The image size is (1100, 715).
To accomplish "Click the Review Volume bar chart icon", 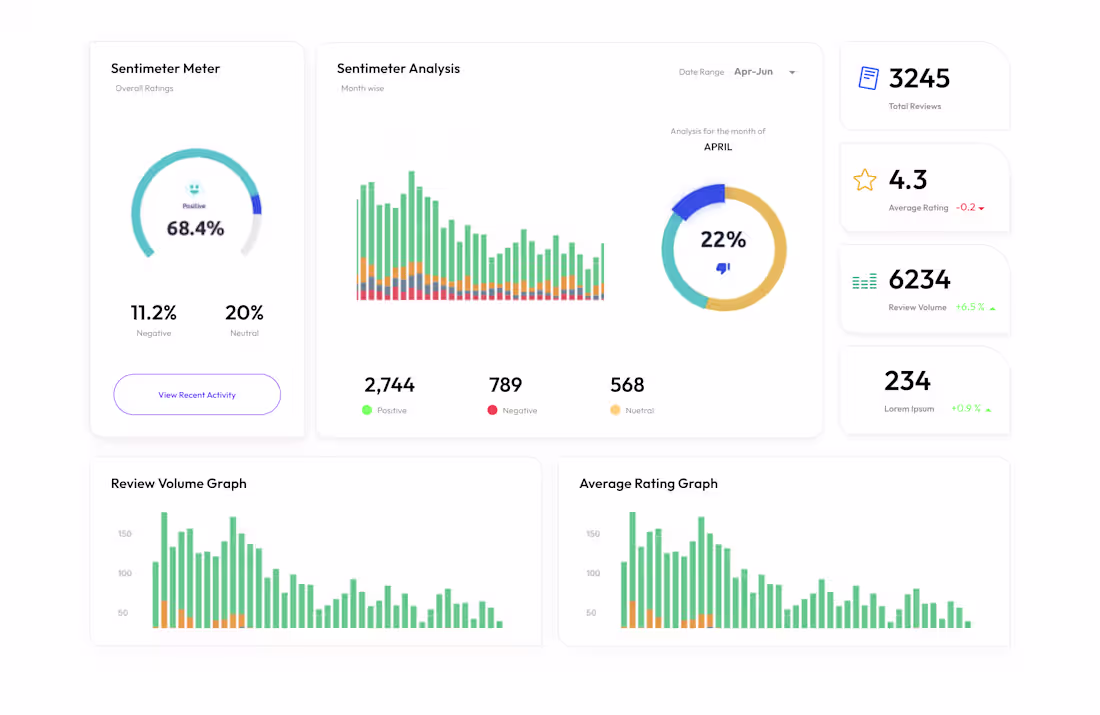I will pyautogui.click(x=864, y=281).
